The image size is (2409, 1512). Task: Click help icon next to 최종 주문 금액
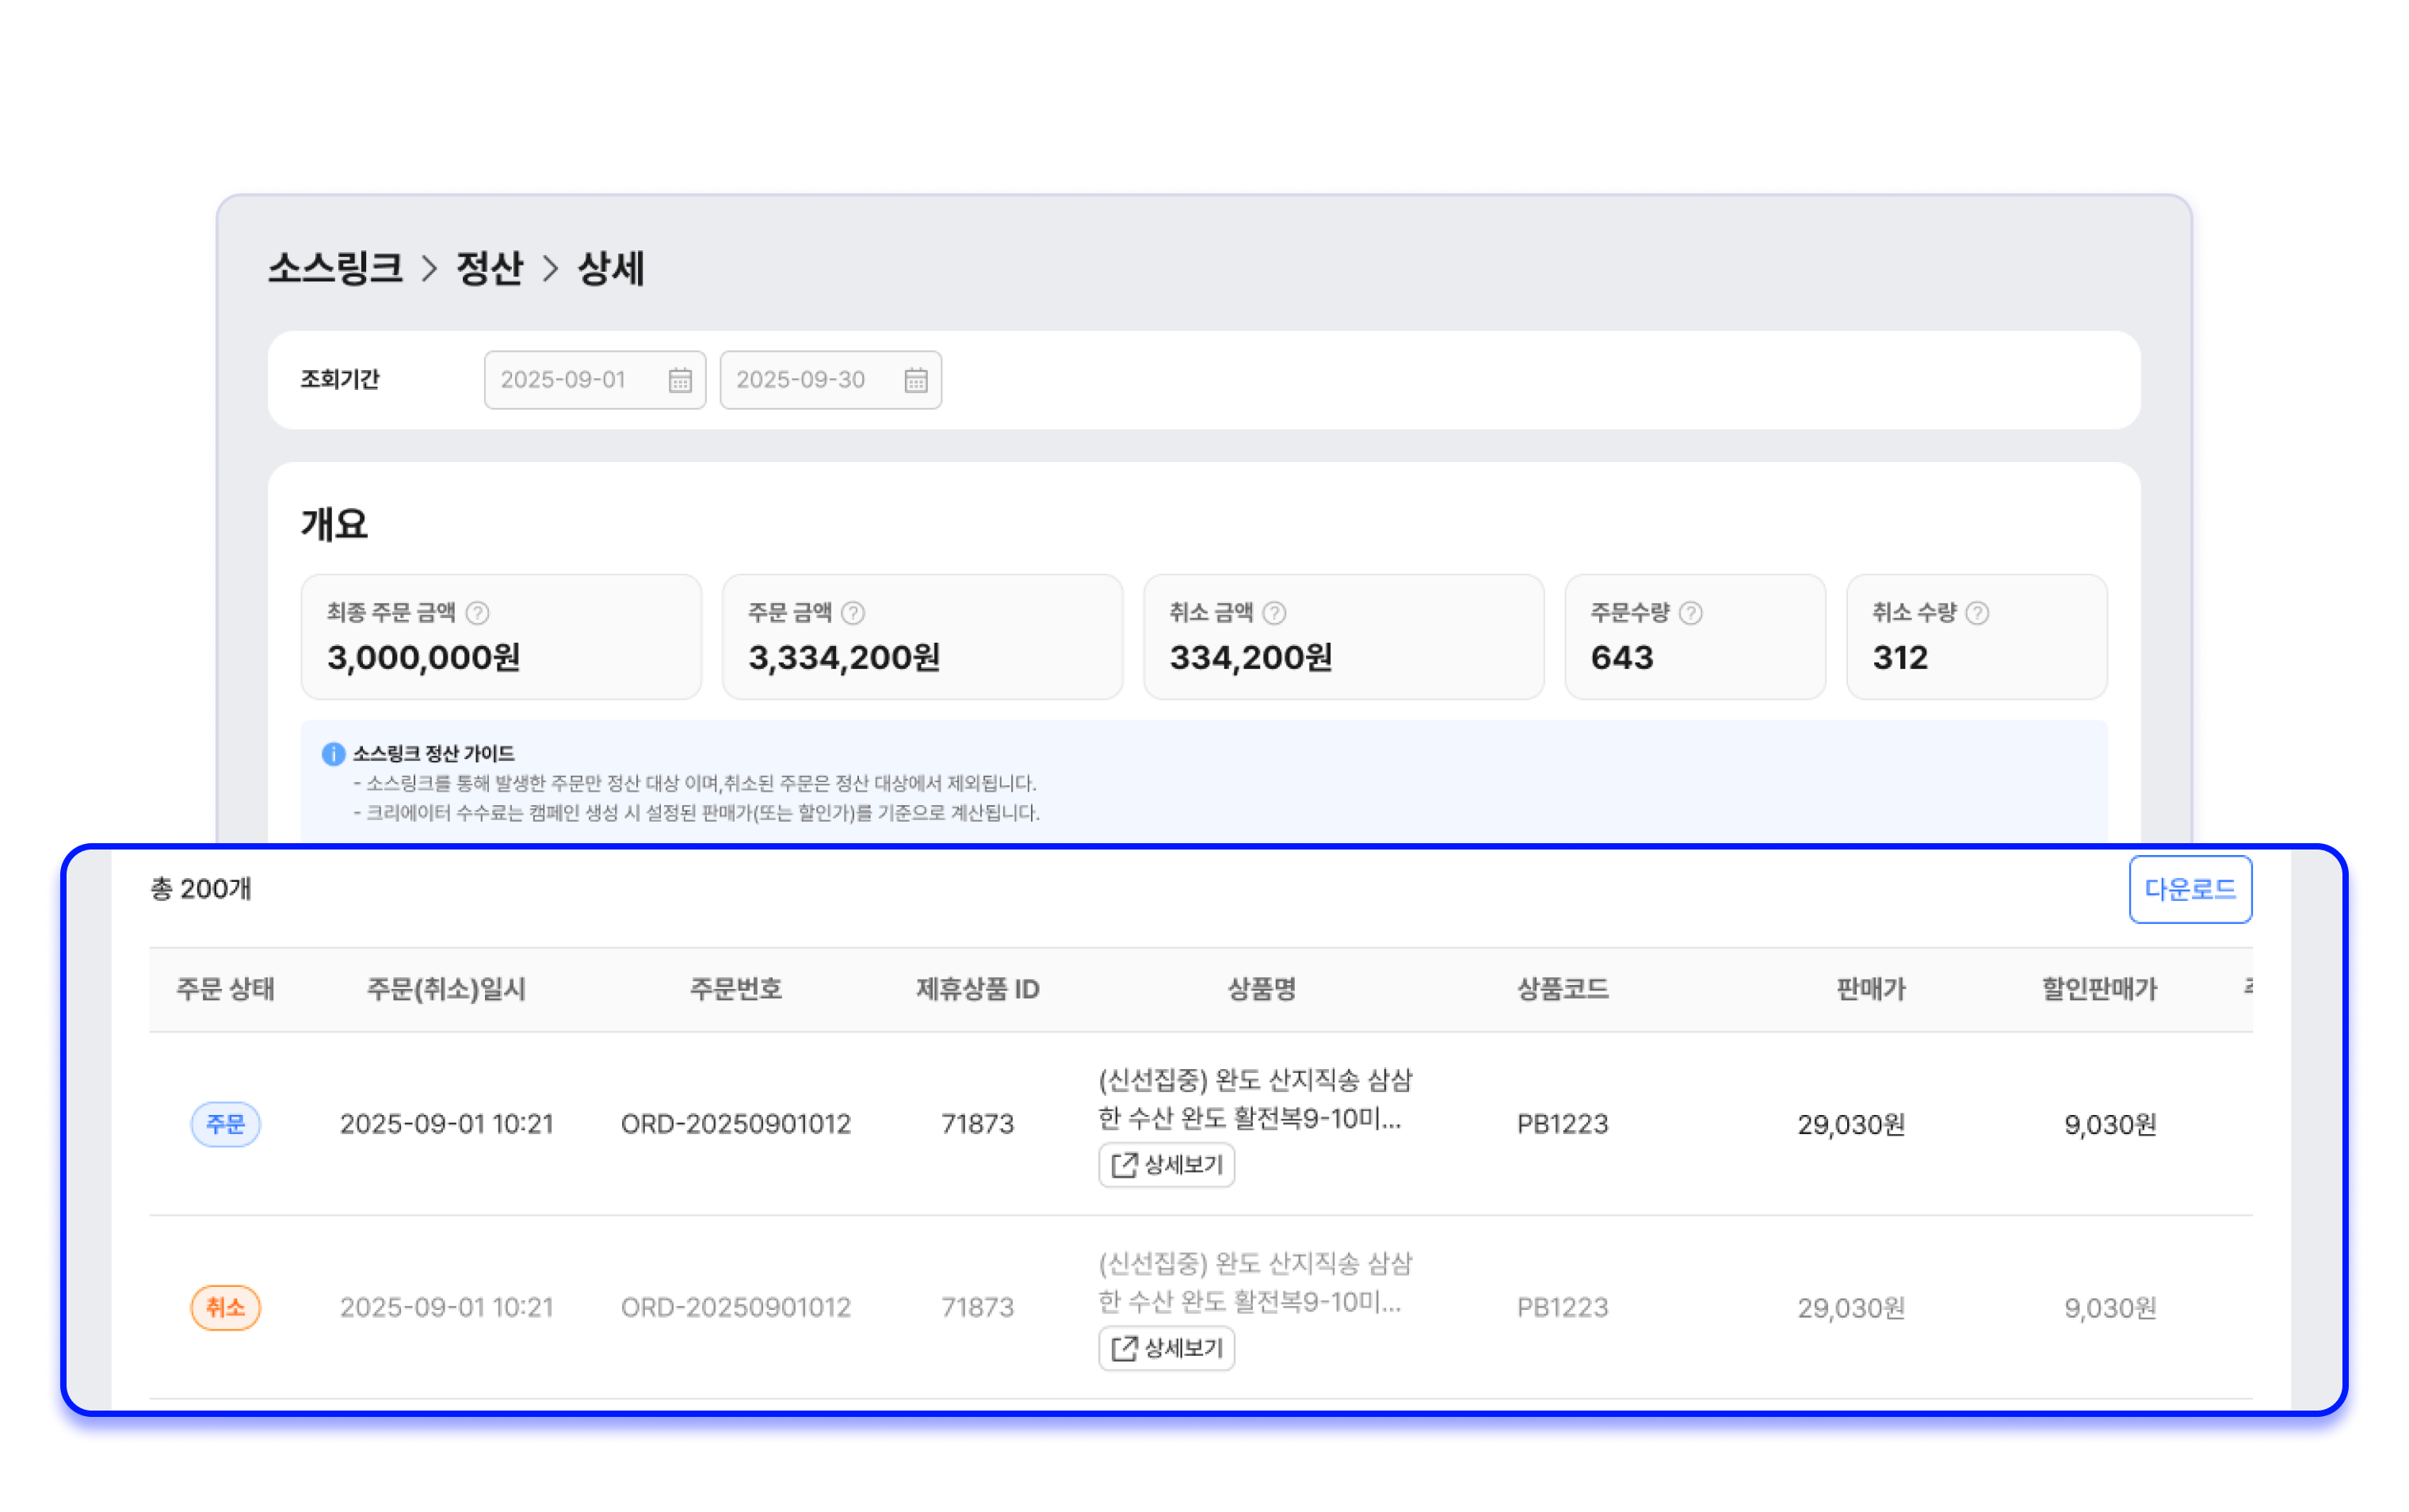[478, 613]
